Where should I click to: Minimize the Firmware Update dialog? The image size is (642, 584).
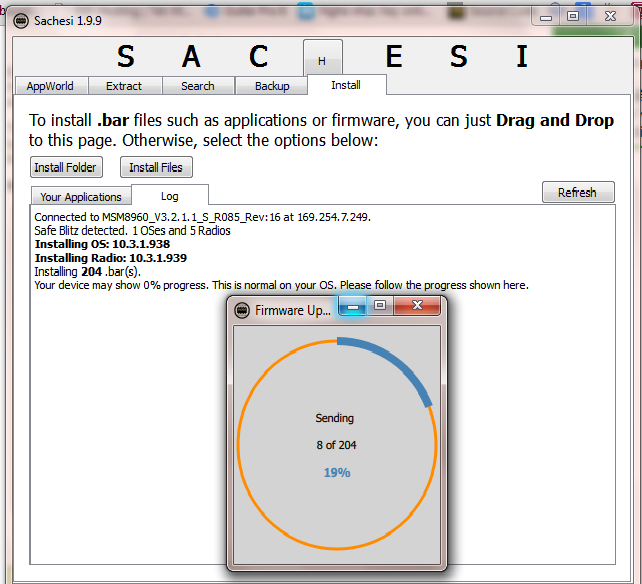(353, 306)
